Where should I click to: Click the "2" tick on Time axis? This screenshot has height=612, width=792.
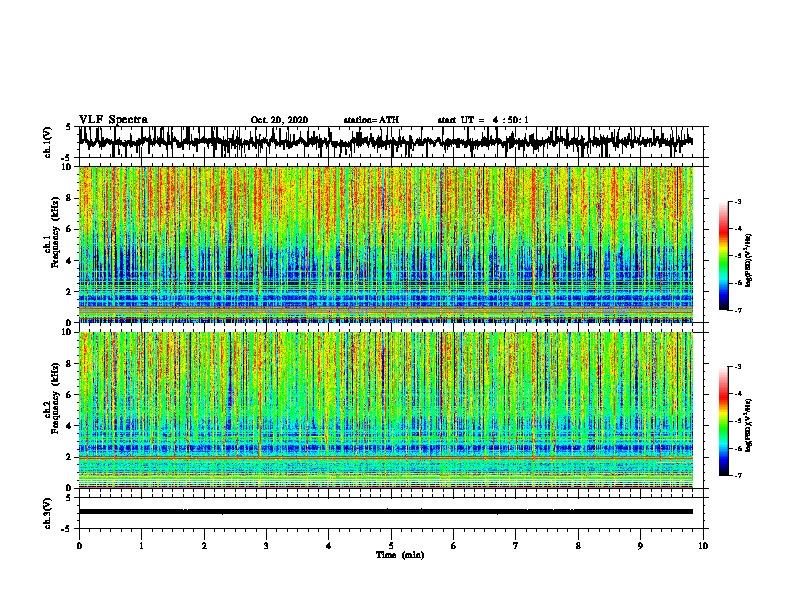[204, 546]
